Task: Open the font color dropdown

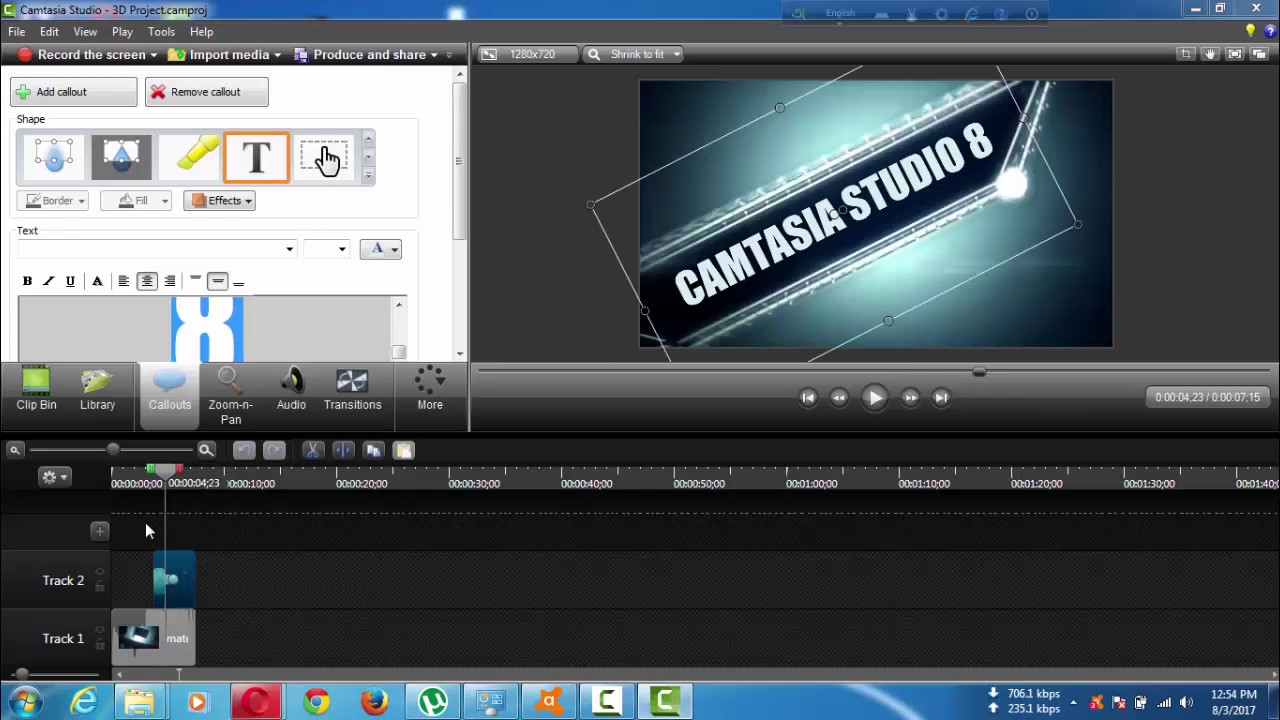Action: [x=380, y=249]
